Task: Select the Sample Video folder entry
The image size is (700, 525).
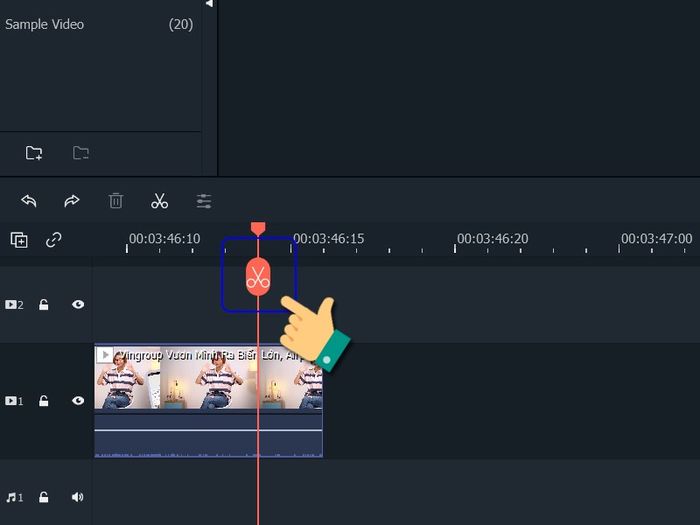Action: (x=99, y=24)
